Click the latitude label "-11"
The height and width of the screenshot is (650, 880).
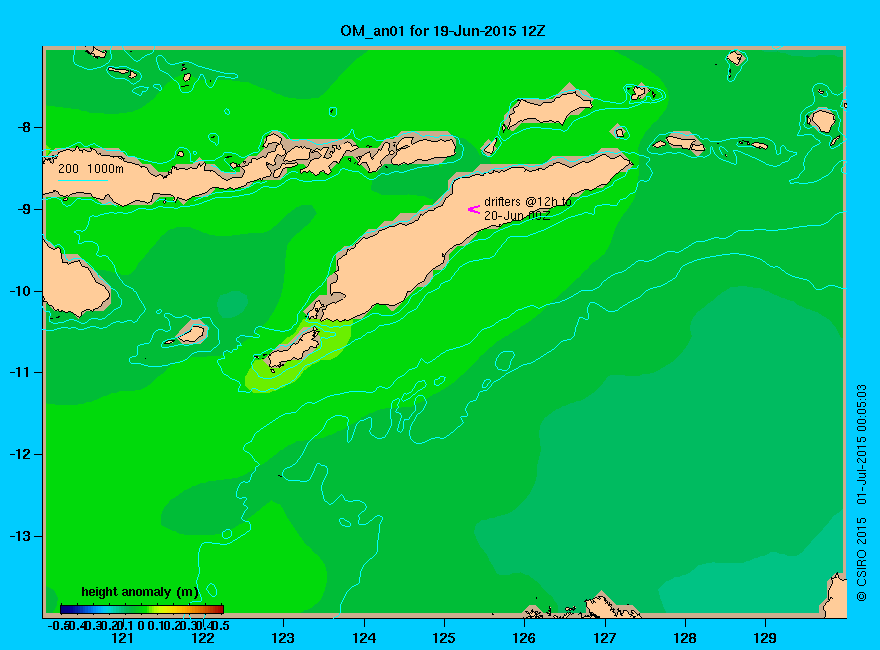tap(21, 372)
